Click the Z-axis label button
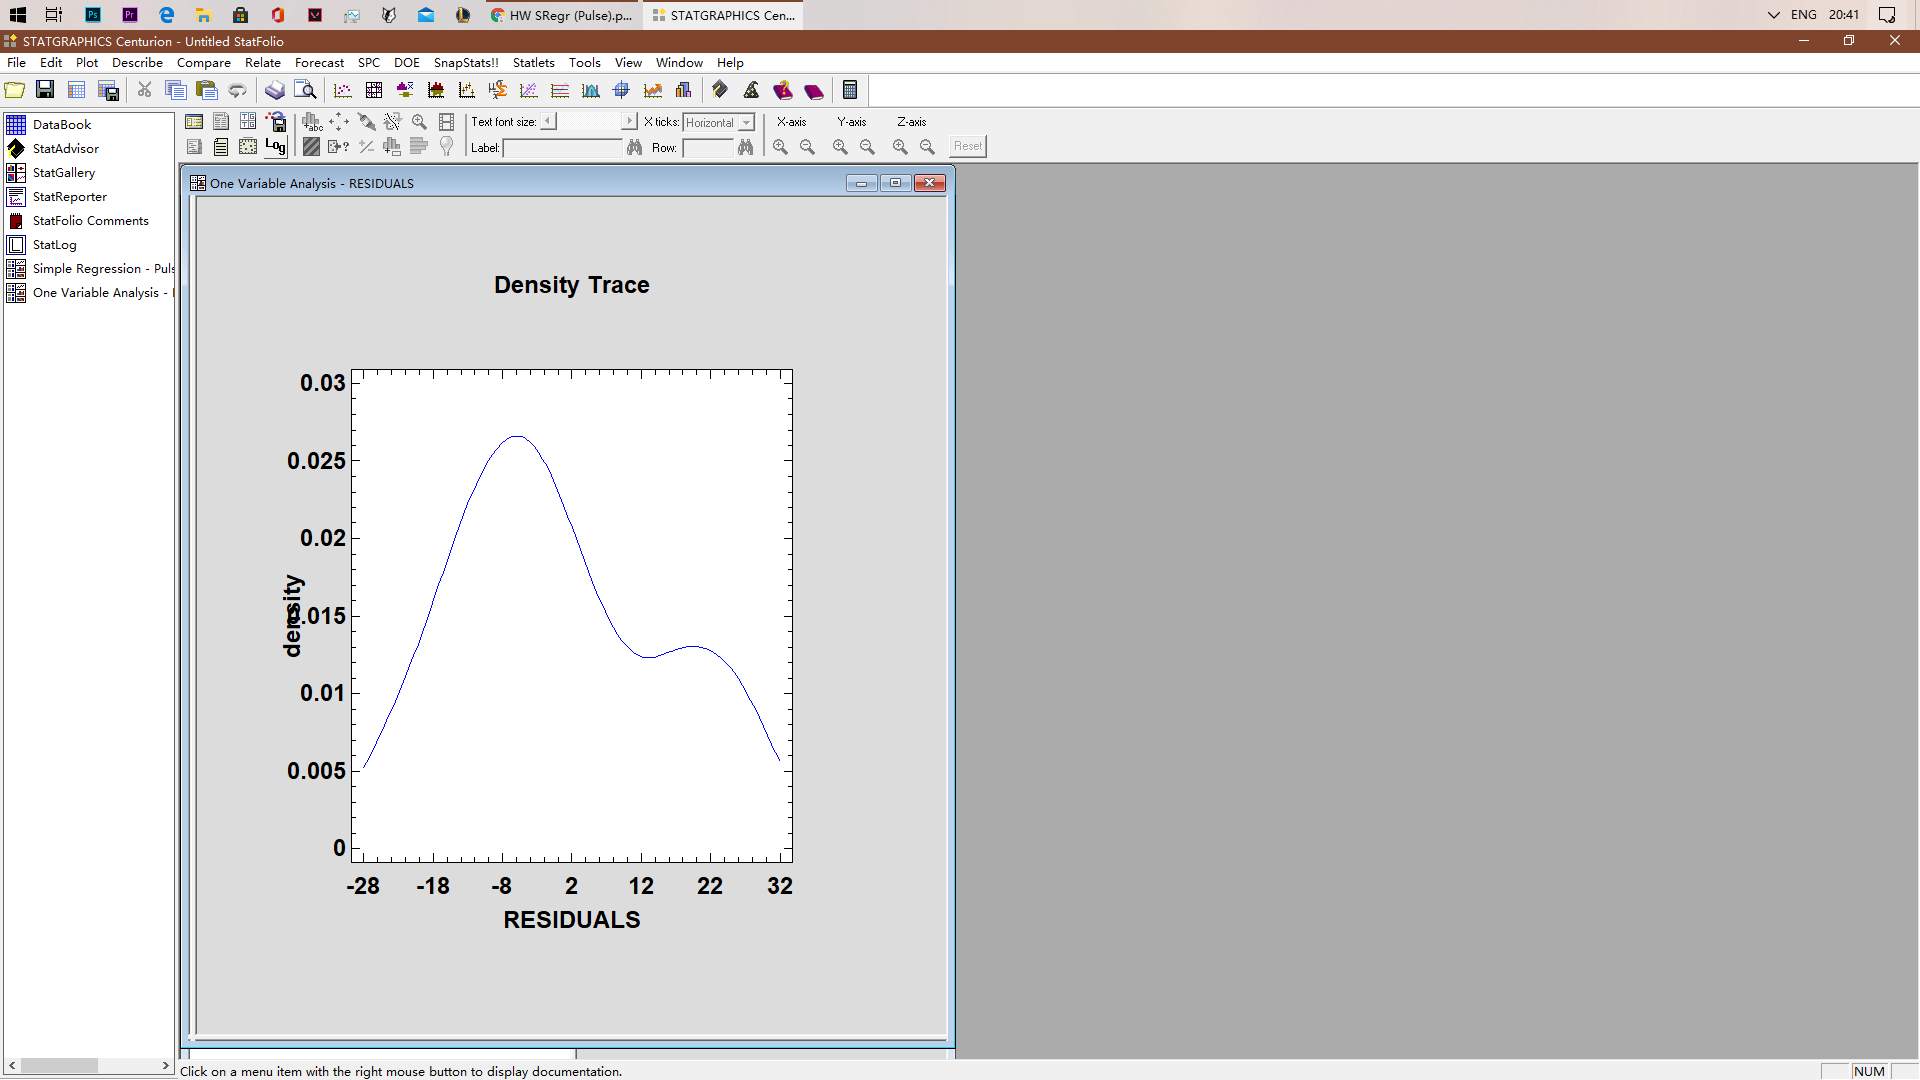The width and height of the screenshot is (1920, 1080). point(911,121)
